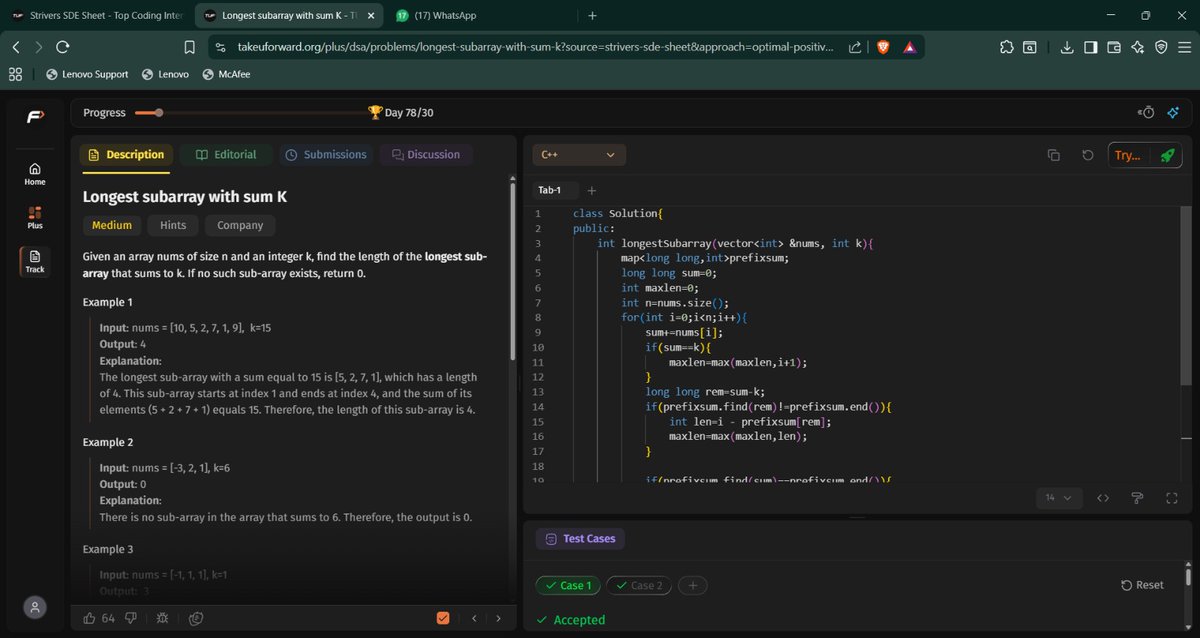Click the Day 78/30 trophy streak

tap(400, 113)
